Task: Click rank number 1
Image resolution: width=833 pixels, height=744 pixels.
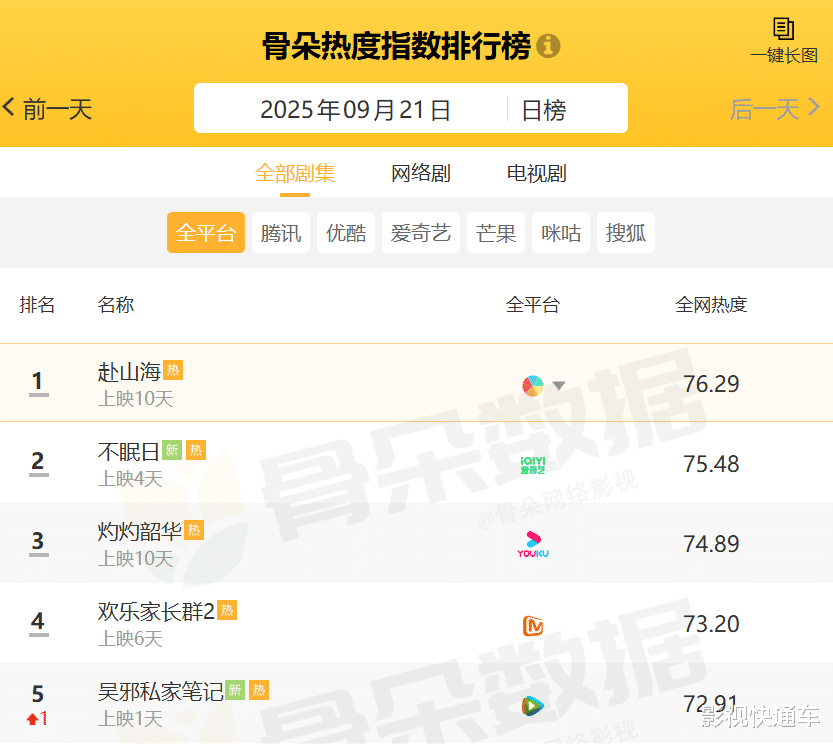Action: 38,381
